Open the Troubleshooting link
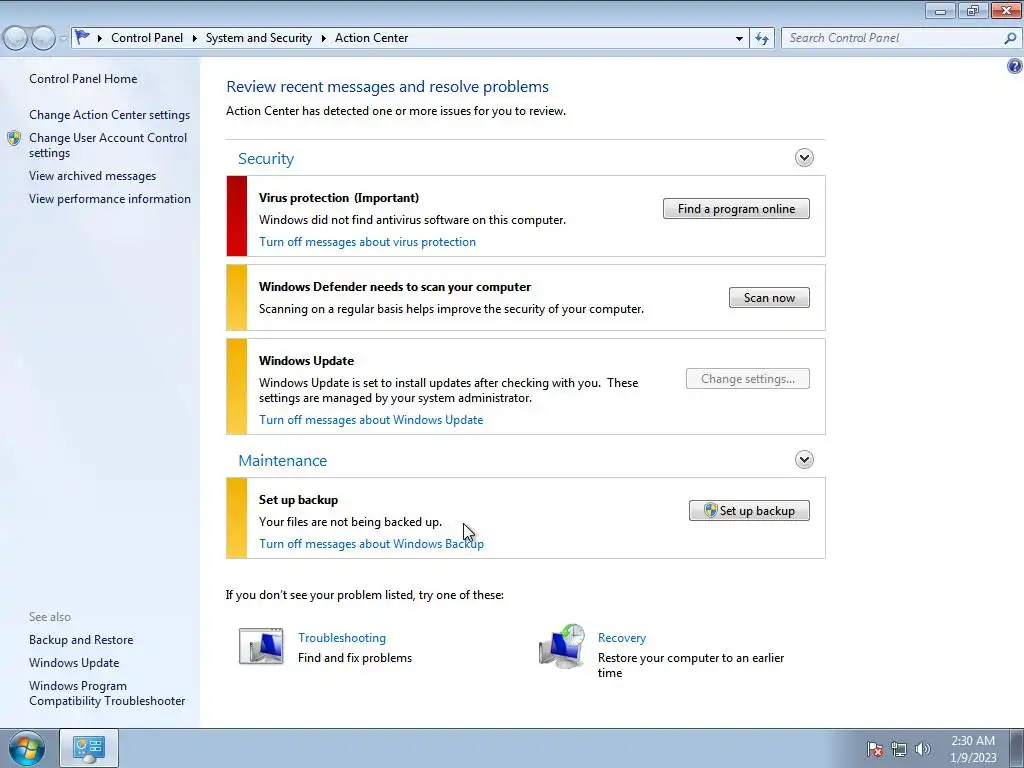1024x768 pixels. (342, 638)
